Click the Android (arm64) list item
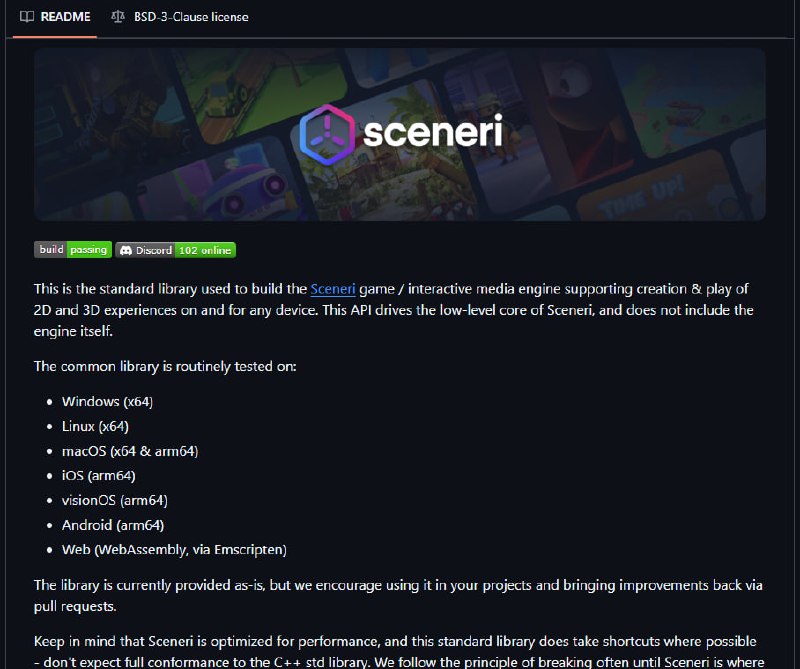Viewport: 800px width, 669px height. coord(113,525)
